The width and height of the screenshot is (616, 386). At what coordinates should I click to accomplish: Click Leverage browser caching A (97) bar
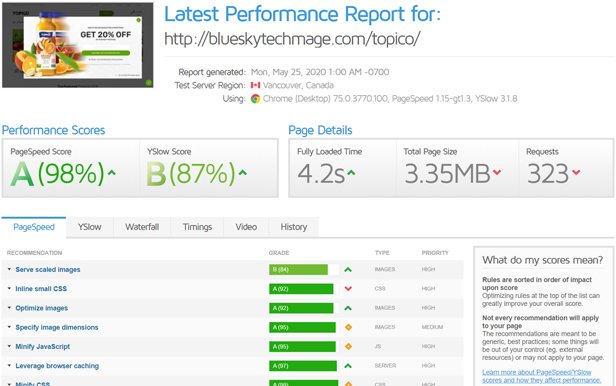coord(303,366)
